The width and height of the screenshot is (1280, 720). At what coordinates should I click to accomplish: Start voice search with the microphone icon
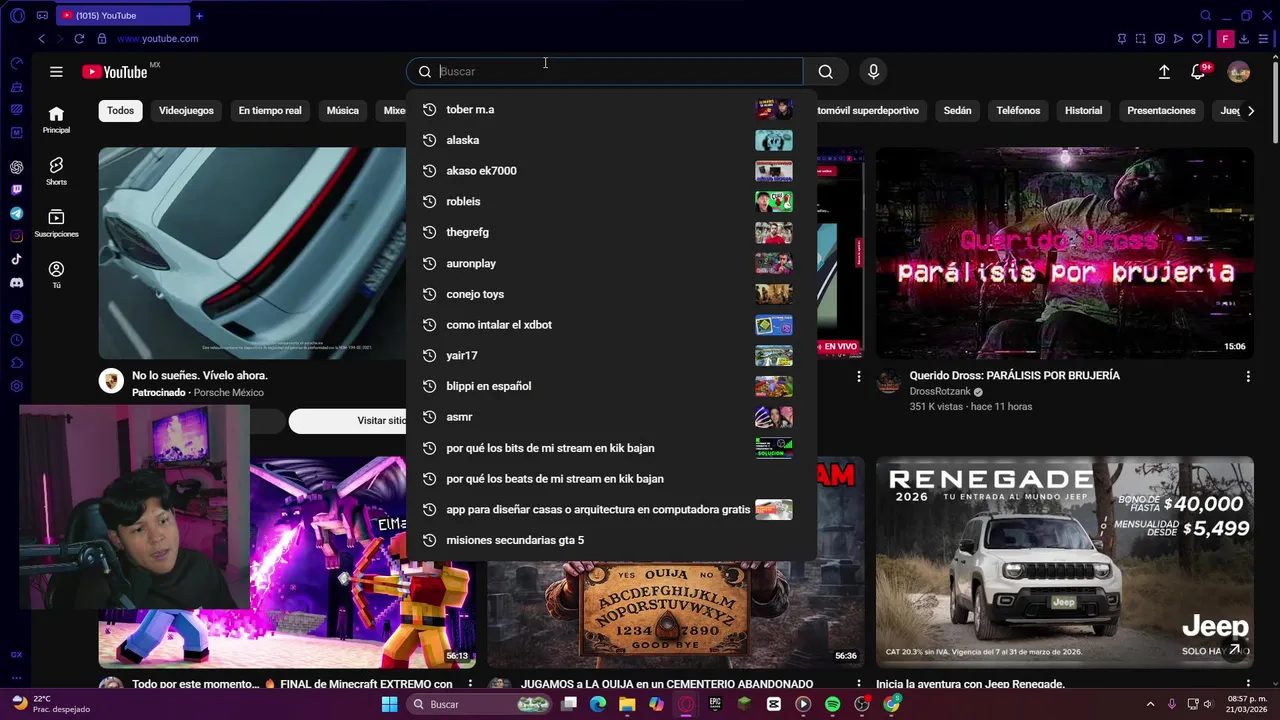coord(873,72)
